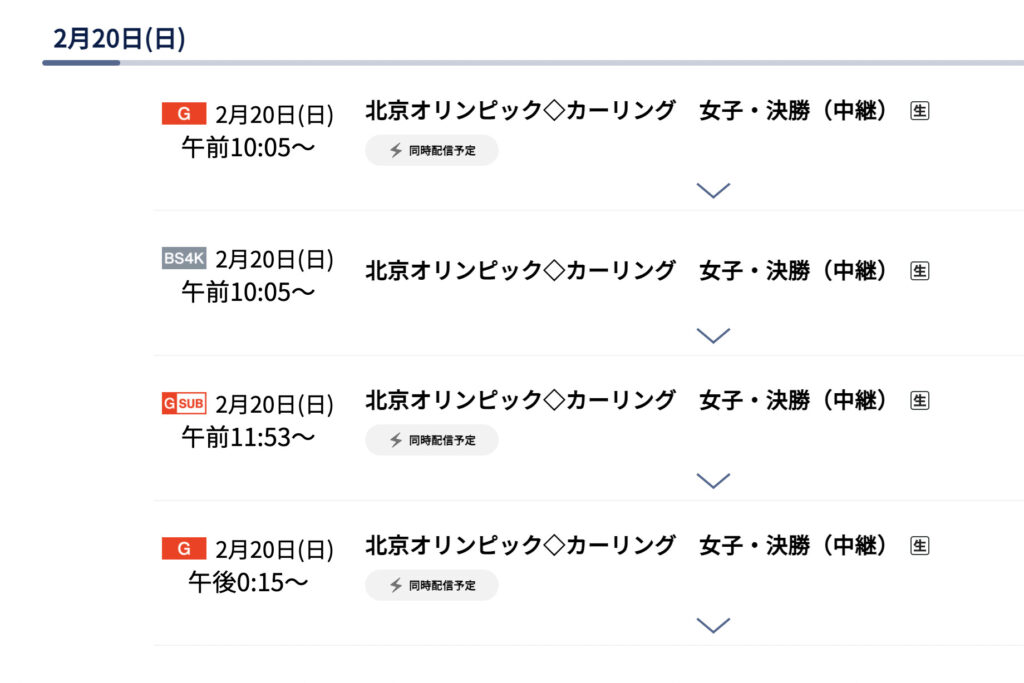Viewport: 1024px width, 683px height.
Task: Click 同時配信予定 badge in the G SUB listing
Action: pos(432,440)
